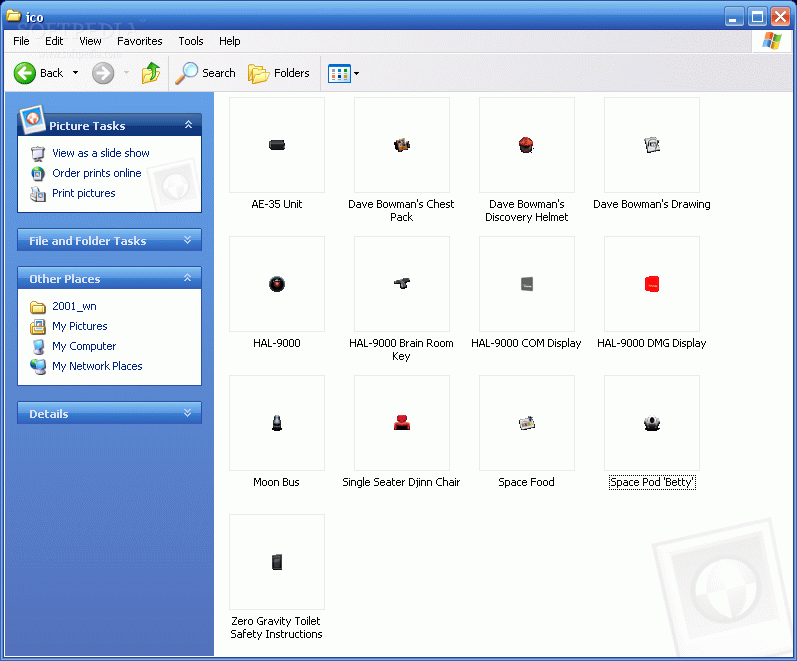The image size is (797, 661).
Task: Select HAL-9000 COM Display thumbnail
Action: click(x=527, y=284)
